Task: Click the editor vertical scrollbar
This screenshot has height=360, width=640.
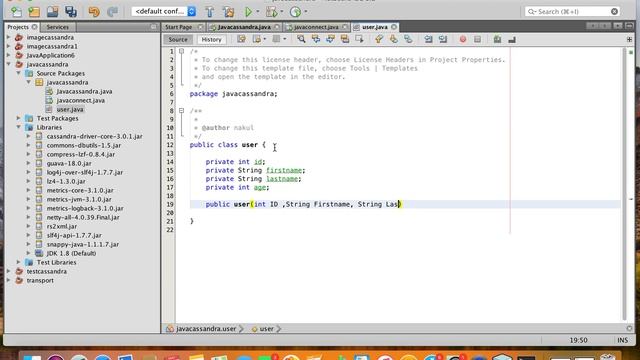Action: (x=624, y=184)
